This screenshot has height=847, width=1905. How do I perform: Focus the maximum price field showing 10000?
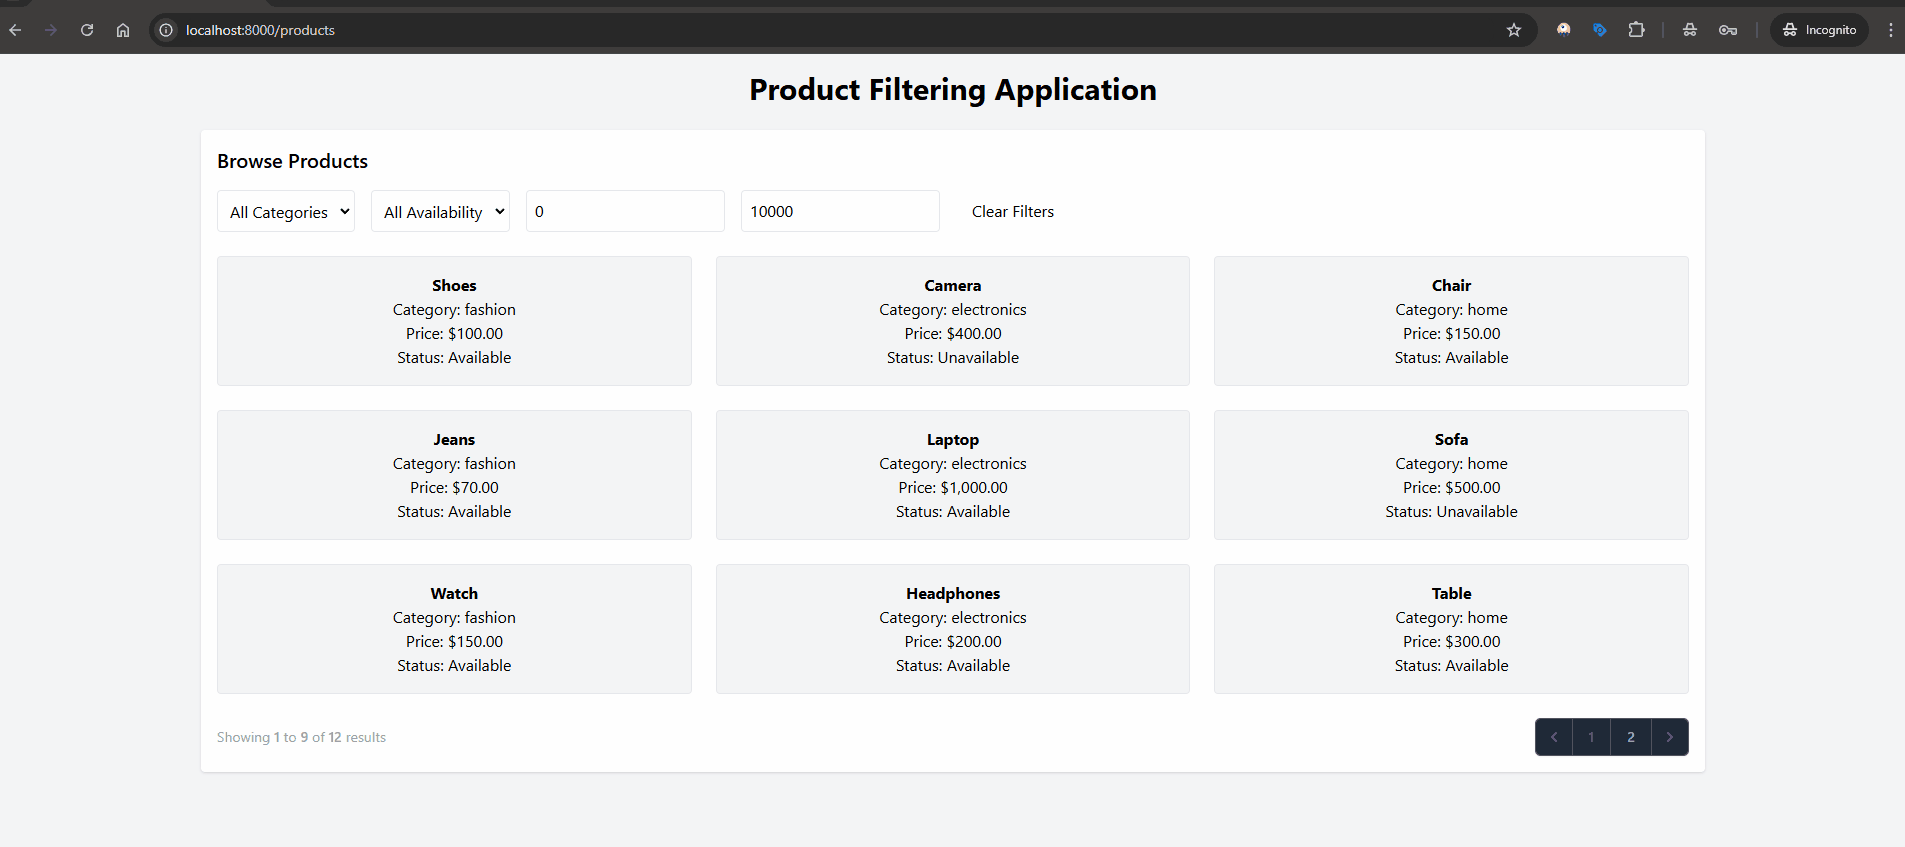[839, 212]
